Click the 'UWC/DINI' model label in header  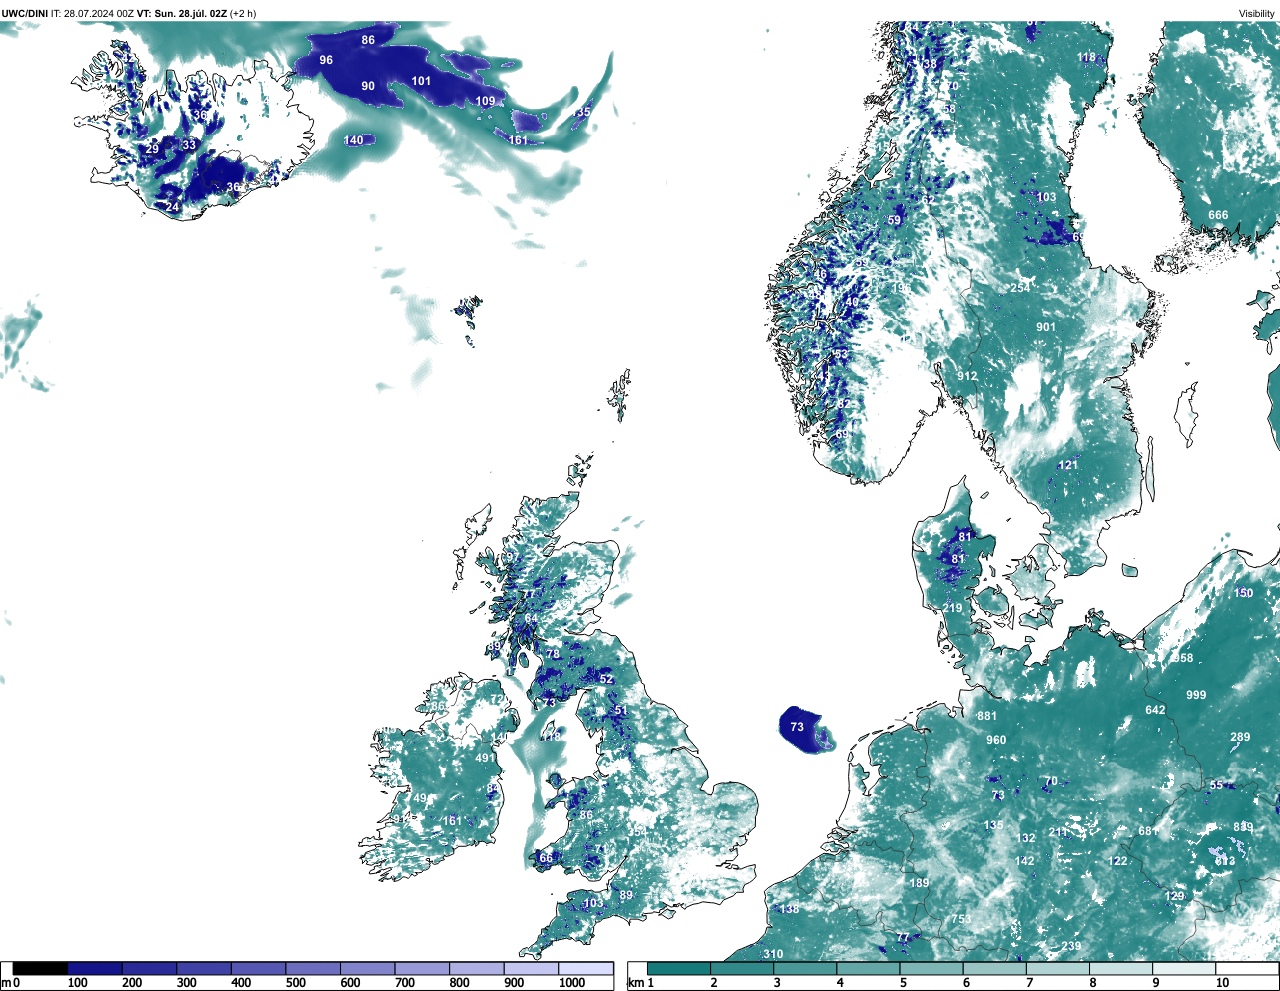click(x=24, y=13)
